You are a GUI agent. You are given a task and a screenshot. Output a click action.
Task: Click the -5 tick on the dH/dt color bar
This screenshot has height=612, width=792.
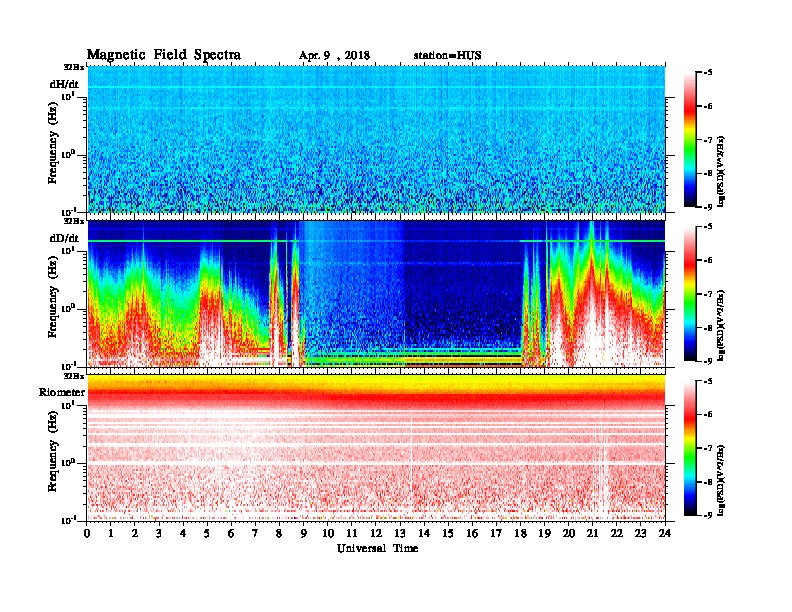coord(708,72)
